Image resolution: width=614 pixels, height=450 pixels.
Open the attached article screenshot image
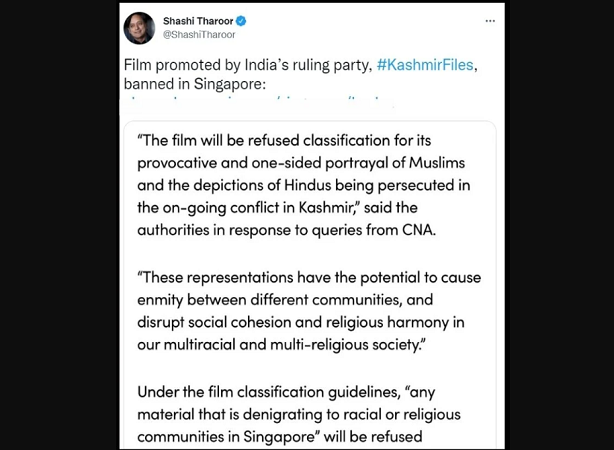coord(310,285)
